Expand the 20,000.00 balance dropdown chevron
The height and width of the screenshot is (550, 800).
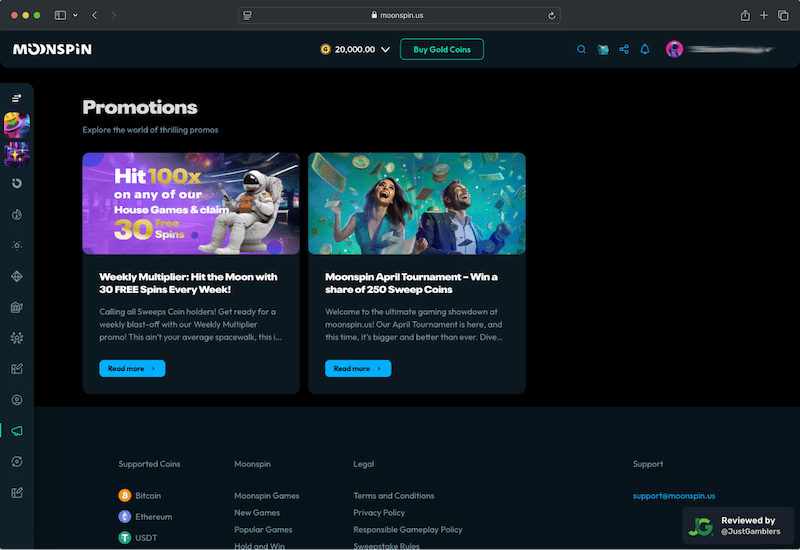(385, 50)
